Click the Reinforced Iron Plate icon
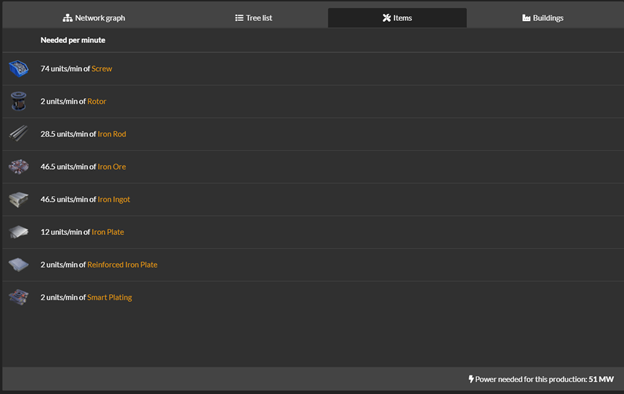The height and width of the screenshot is (394, 624). point(19,264)
